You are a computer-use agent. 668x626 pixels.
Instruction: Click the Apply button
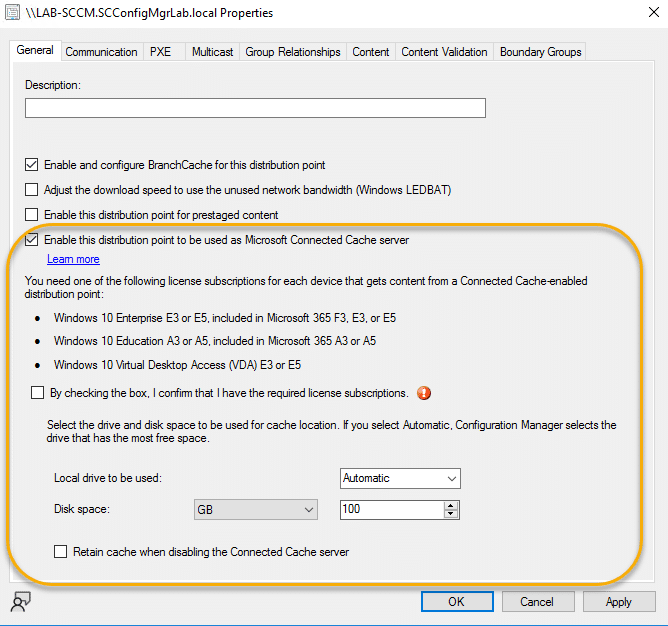(619, 601)
